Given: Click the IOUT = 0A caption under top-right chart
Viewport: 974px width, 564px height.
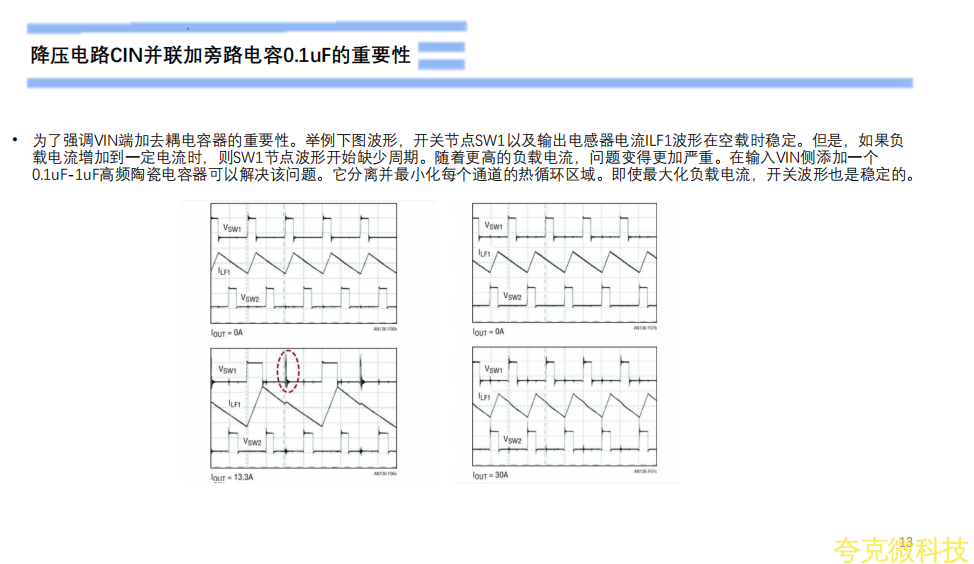Looking at the screenshot, I should (491, 331).
